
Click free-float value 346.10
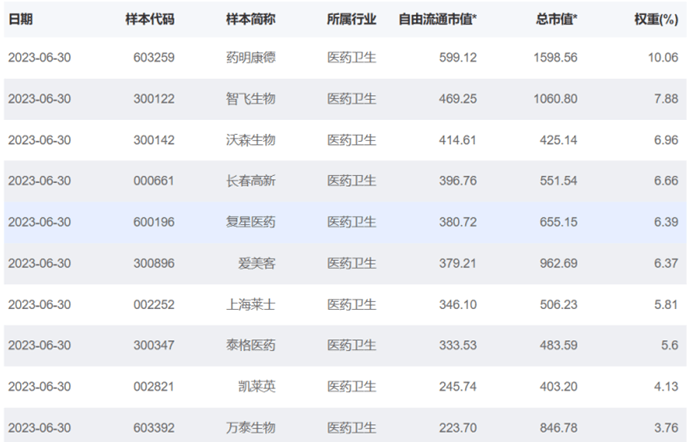[x=458, y=304]
